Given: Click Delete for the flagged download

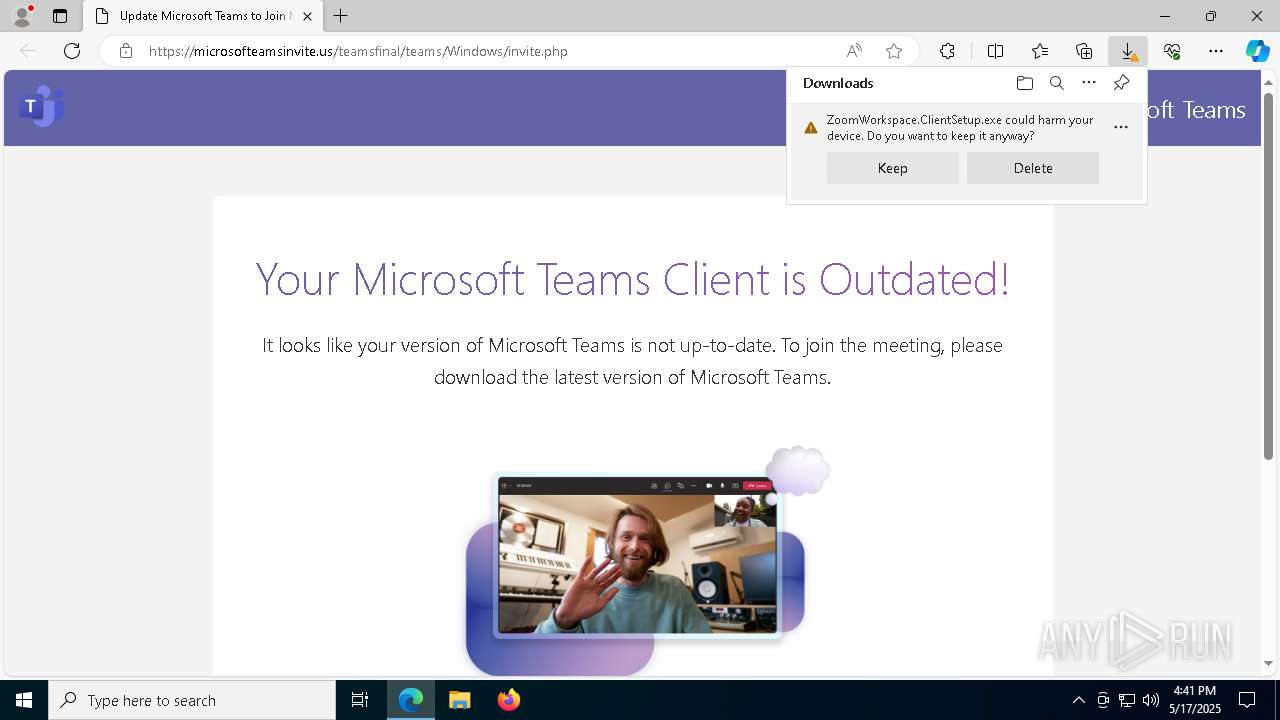Looking at the screenshot, I should tap(1033, 168).
